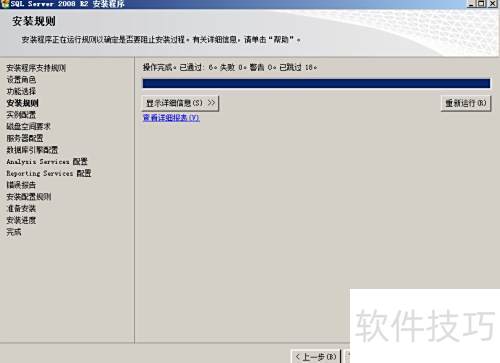Select 设置角色 step in sidebar
The width and height of the screenshot is (500, 363).
(21, 80)
